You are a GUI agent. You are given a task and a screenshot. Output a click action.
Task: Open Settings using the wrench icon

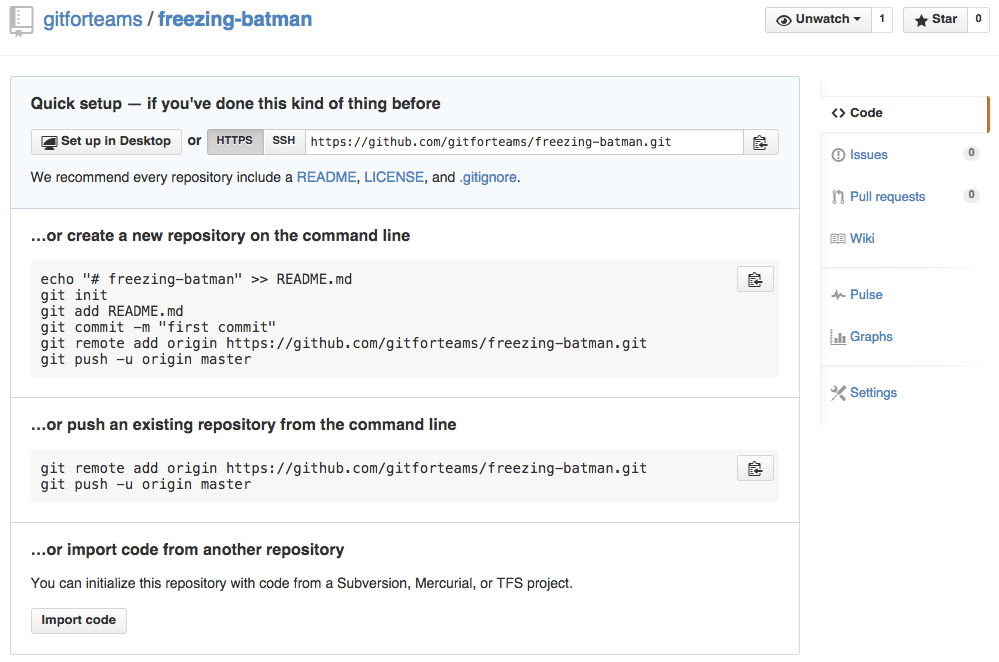click(838, 392)
